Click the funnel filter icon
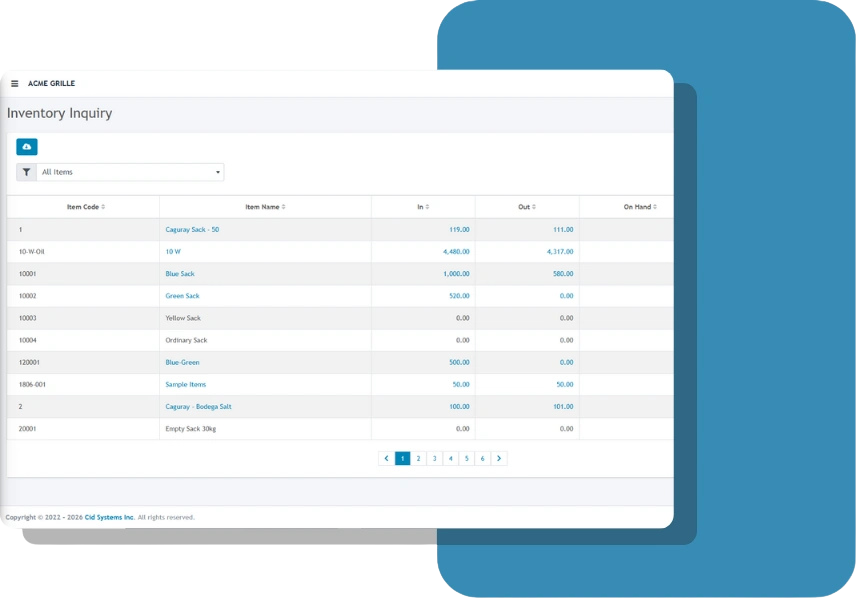Screen dimensions: 857x599 pyautogui.click(x=27, y=172)
